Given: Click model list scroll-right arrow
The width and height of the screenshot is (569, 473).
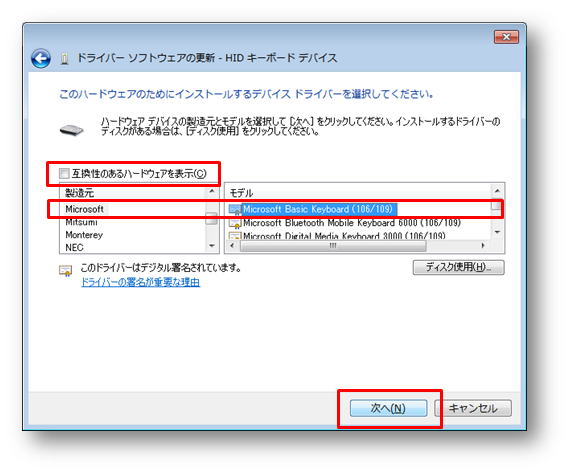Looking at the screenshot, I should (x=483, y=246).
